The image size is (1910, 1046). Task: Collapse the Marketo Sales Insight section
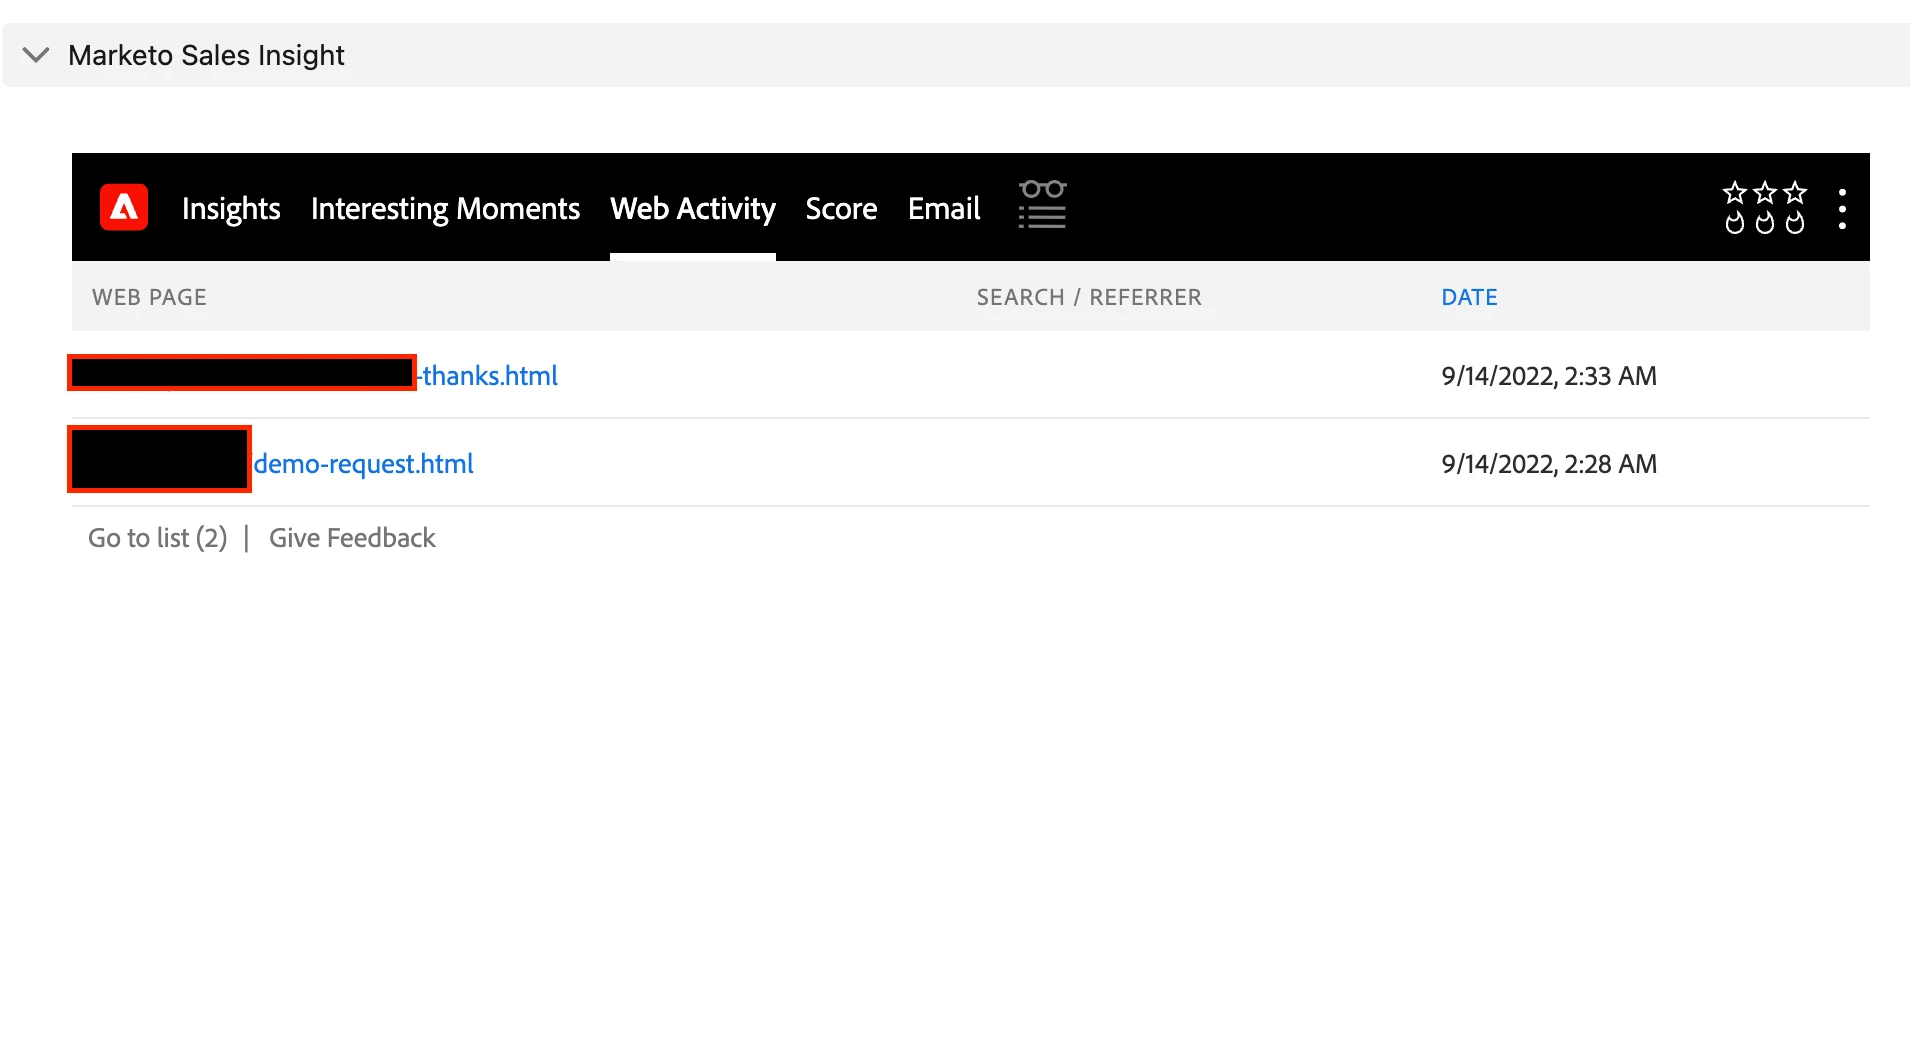36,55
